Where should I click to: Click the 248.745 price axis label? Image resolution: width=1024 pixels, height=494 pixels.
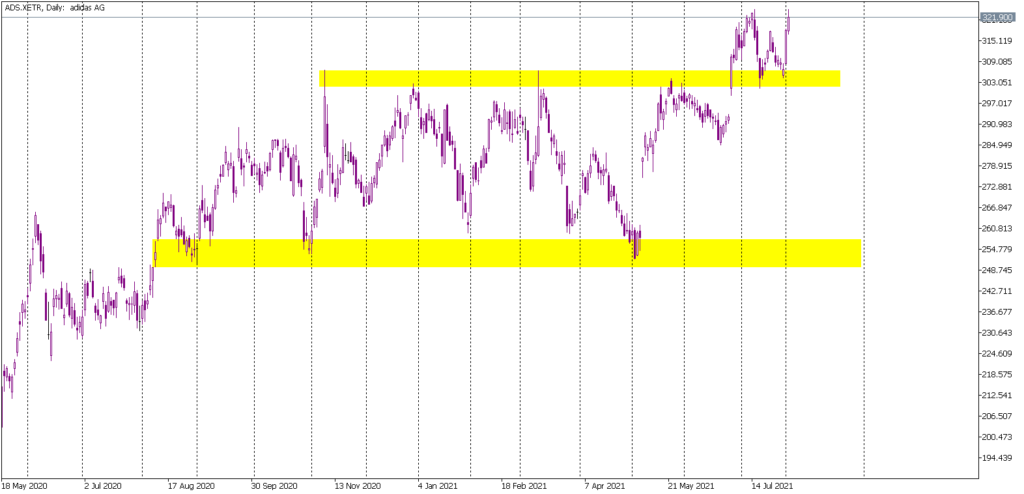tap(997, 271)
